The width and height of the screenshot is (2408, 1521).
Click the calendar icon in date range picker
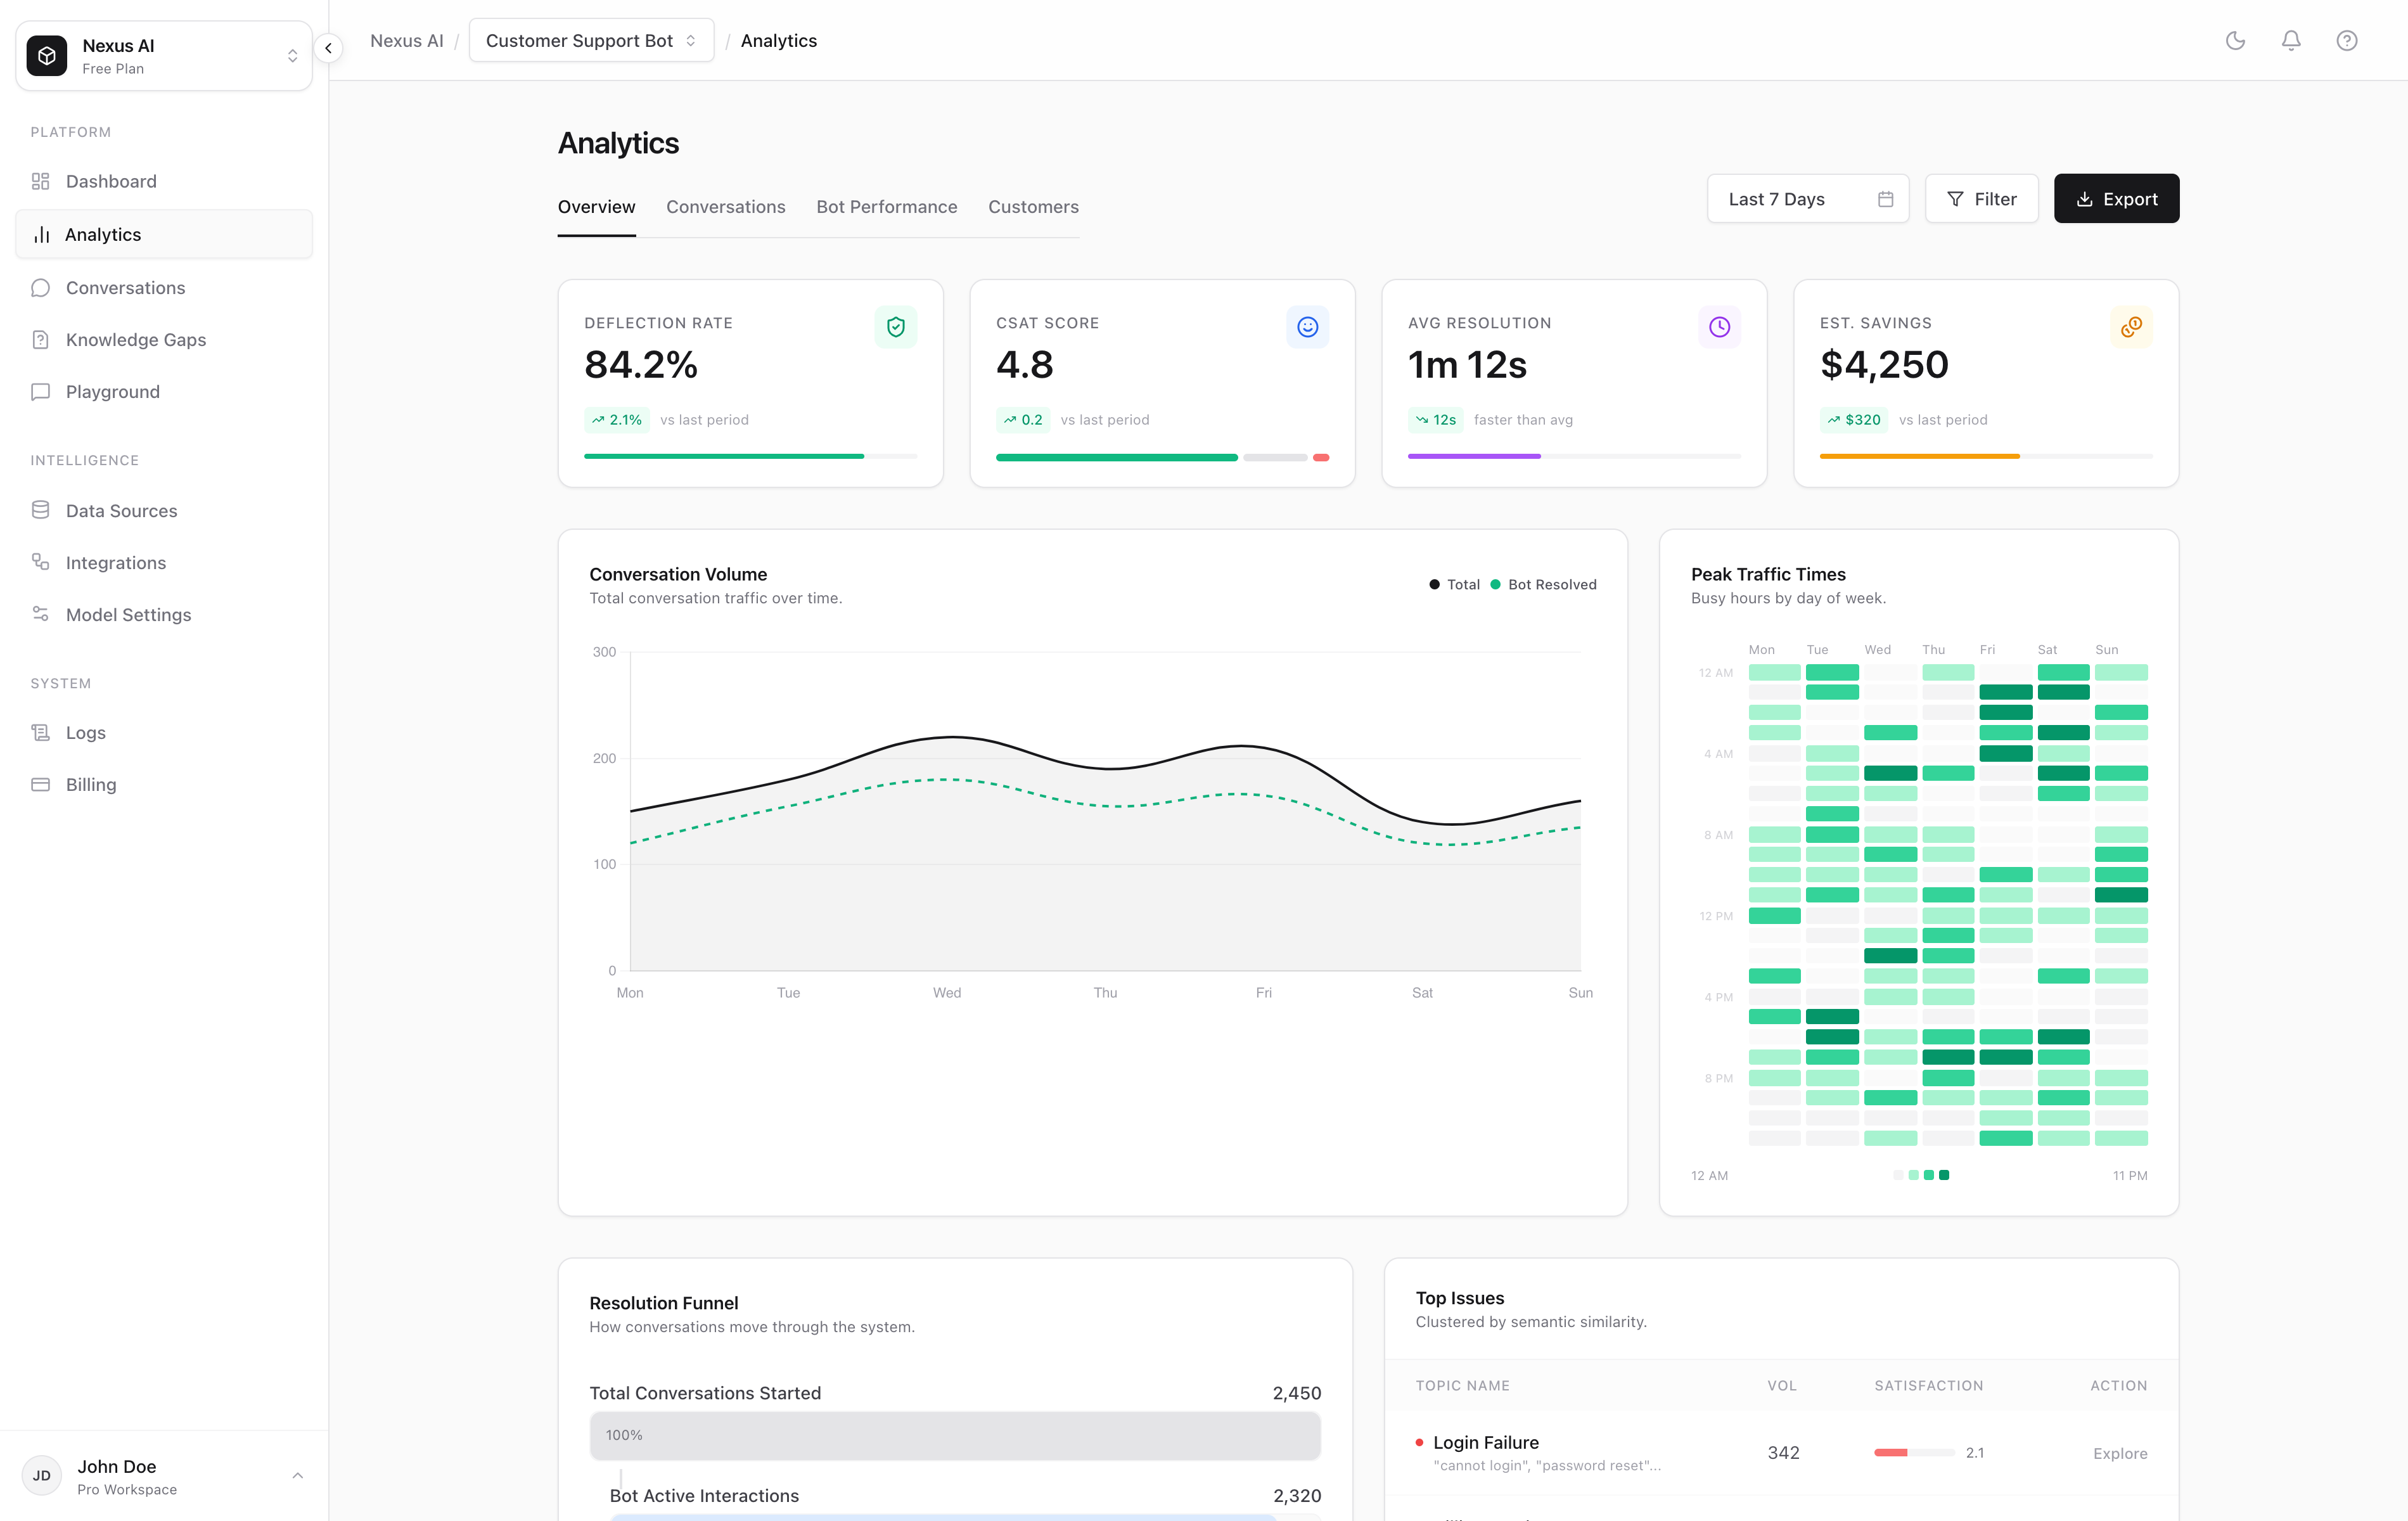(1885, 199)
